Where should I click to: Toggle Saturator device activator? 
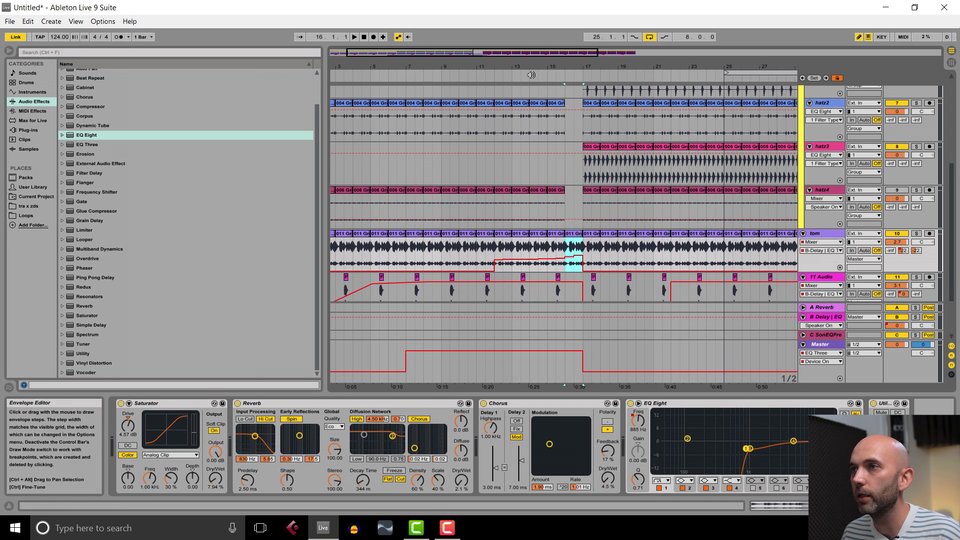point(121,403)
